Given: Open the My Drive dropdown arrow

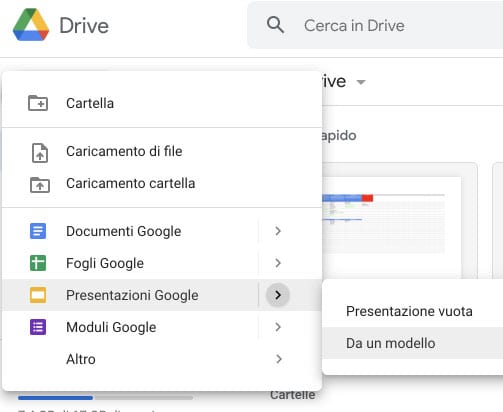Looking at the screenshot, I should (361, 82).
